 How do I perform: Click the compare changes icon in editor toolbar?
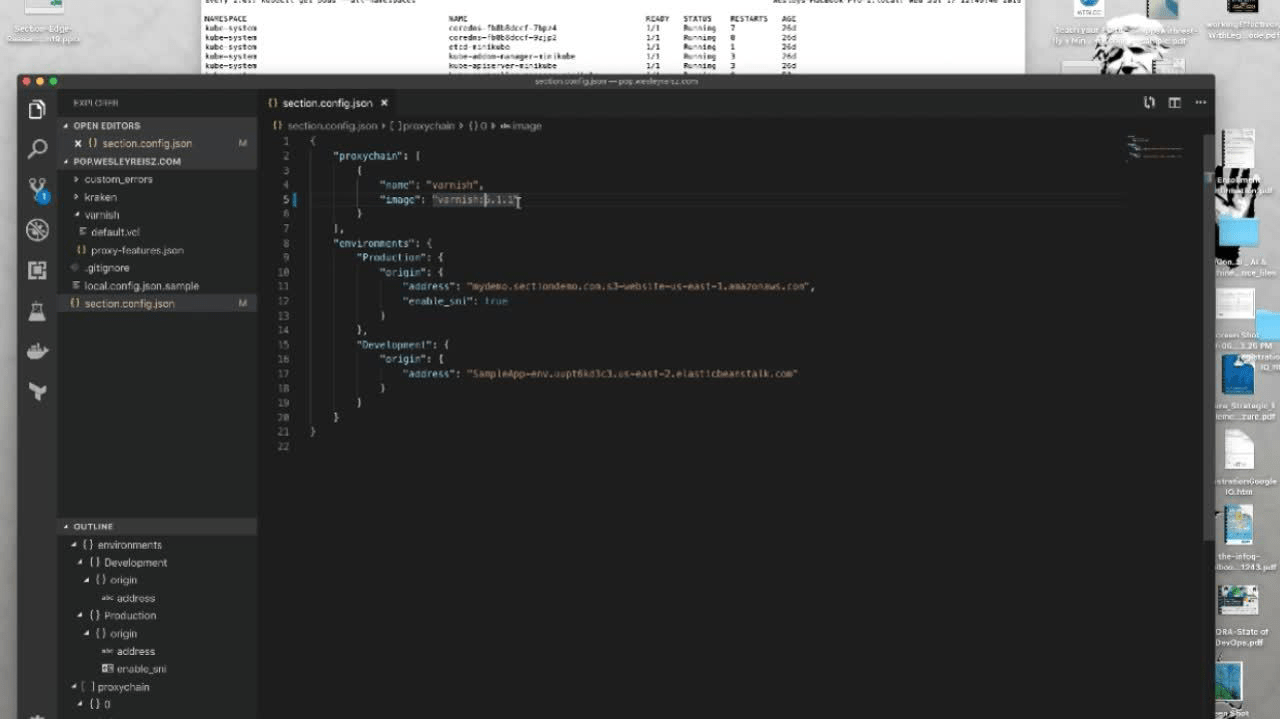1149,102
